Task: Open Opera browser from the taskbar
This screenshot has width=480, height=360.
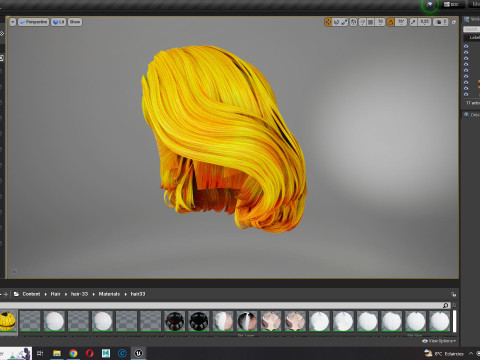Action: (89, 353)
